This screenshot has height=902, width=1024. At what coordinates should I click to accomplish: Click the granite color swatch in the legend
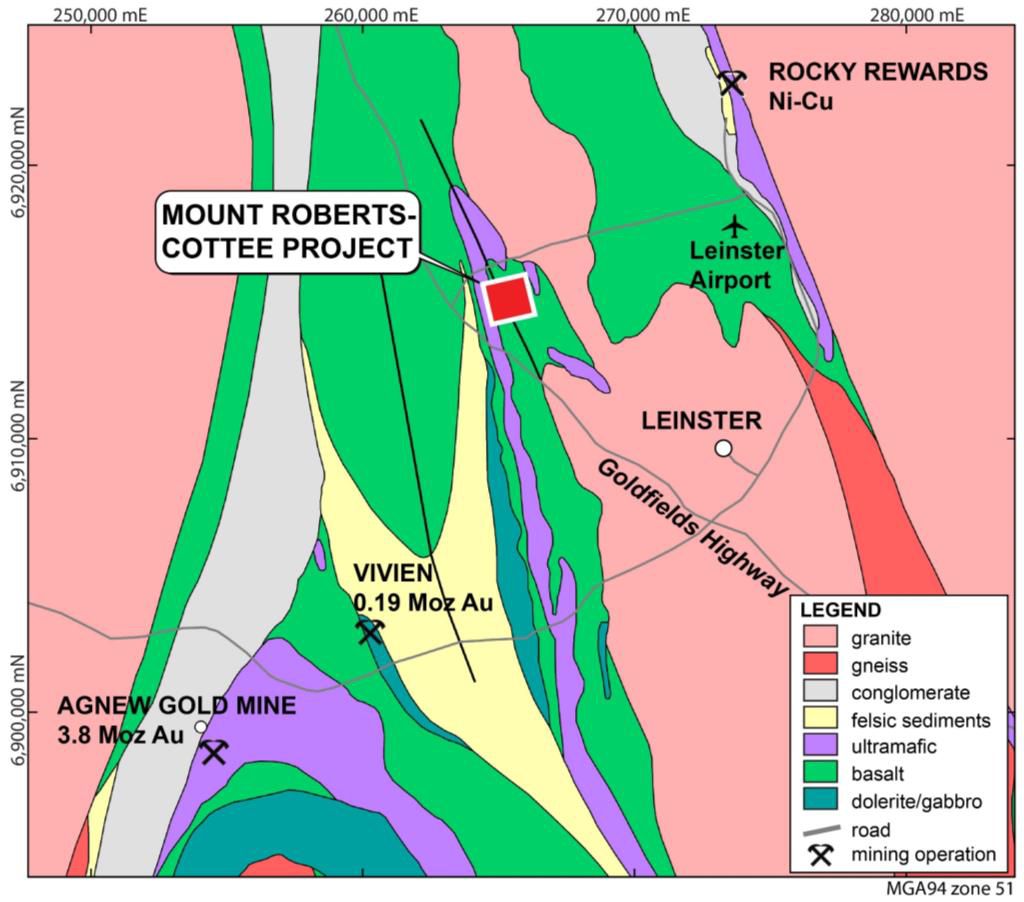tap(824, 637)
